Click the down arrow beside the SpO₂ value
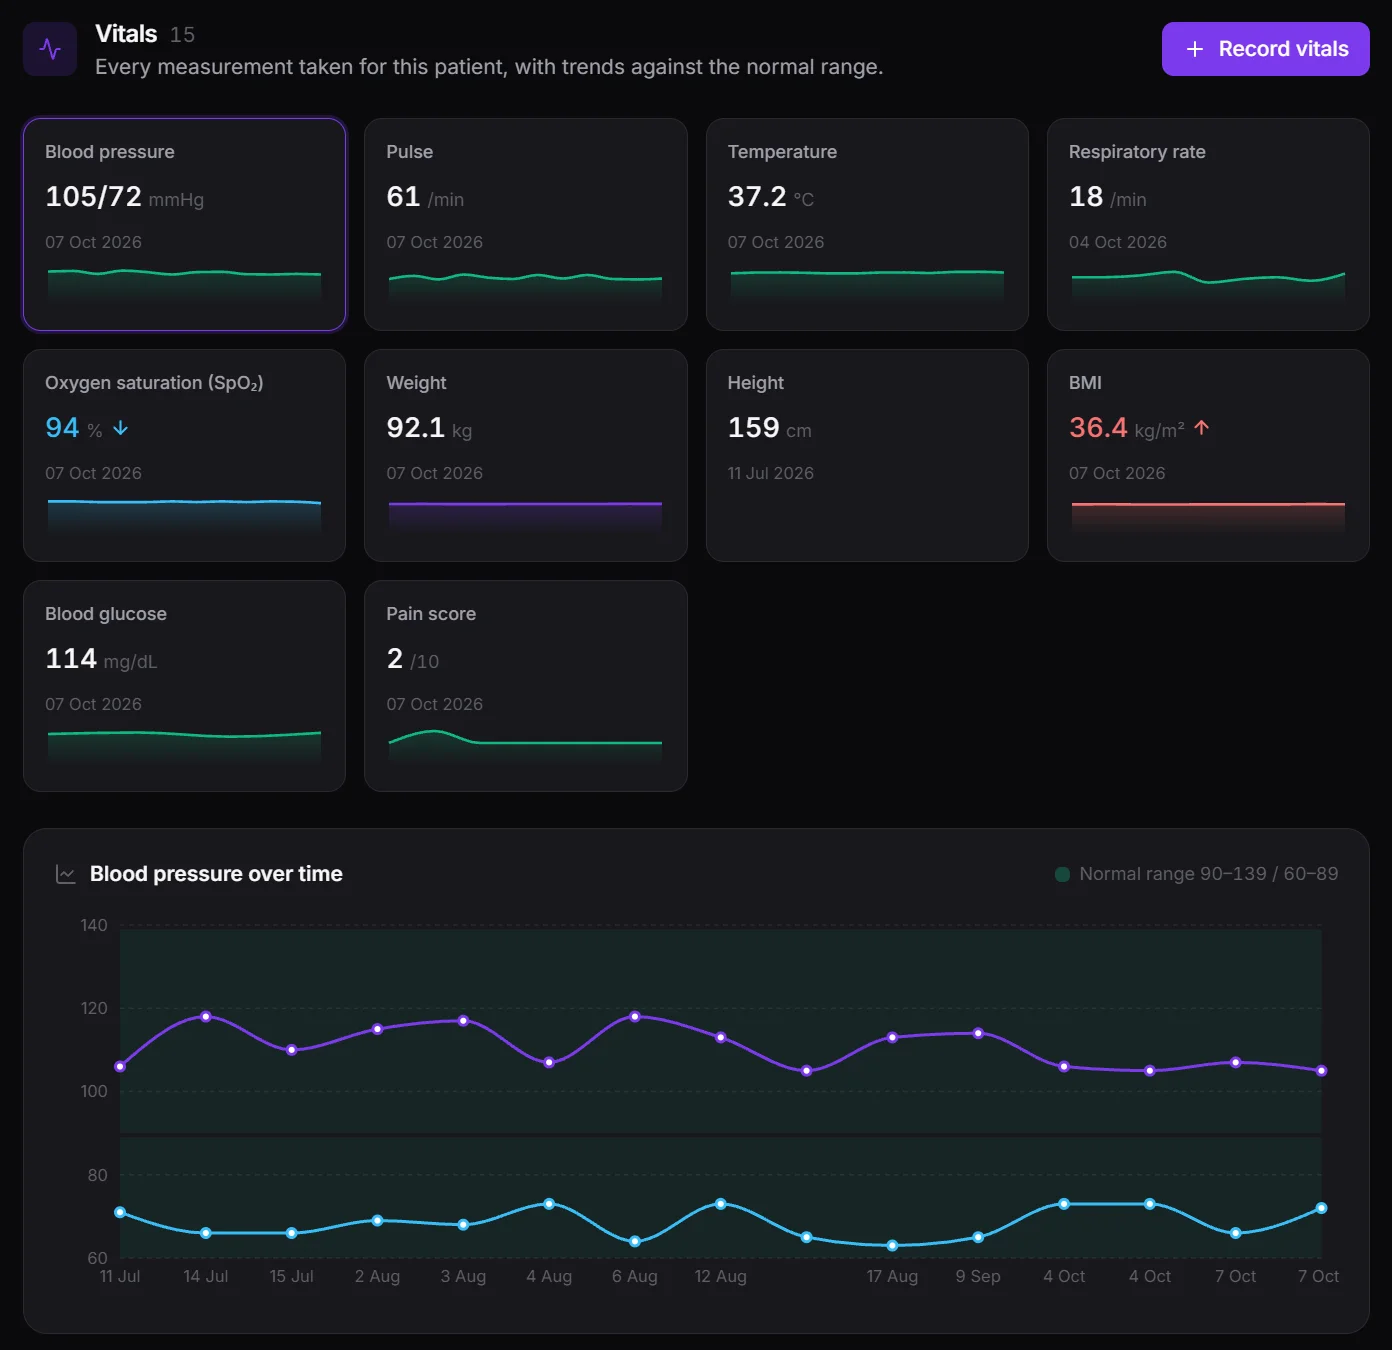This screenshot has width=1392, height=1350. (121, 429)
